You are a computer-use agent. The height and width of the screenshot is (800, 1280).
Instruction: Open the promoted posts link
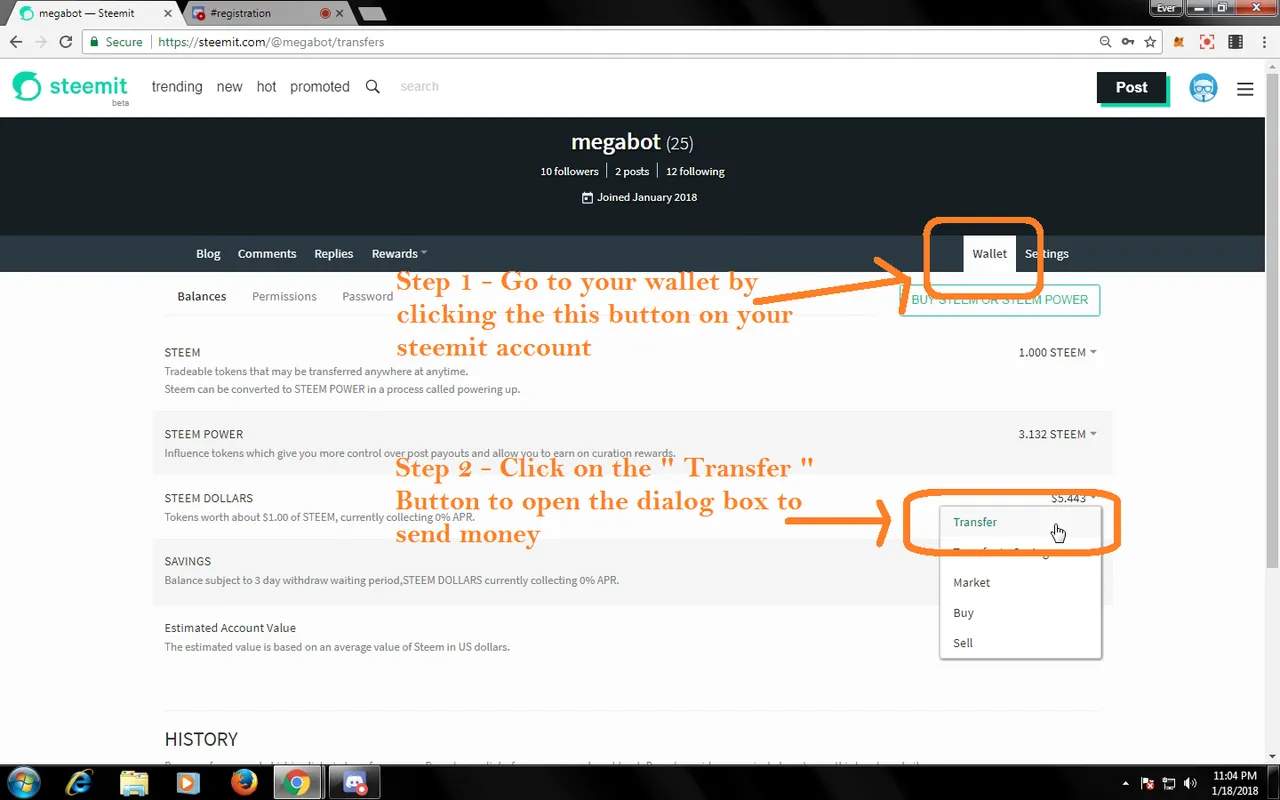coord(320,87)
